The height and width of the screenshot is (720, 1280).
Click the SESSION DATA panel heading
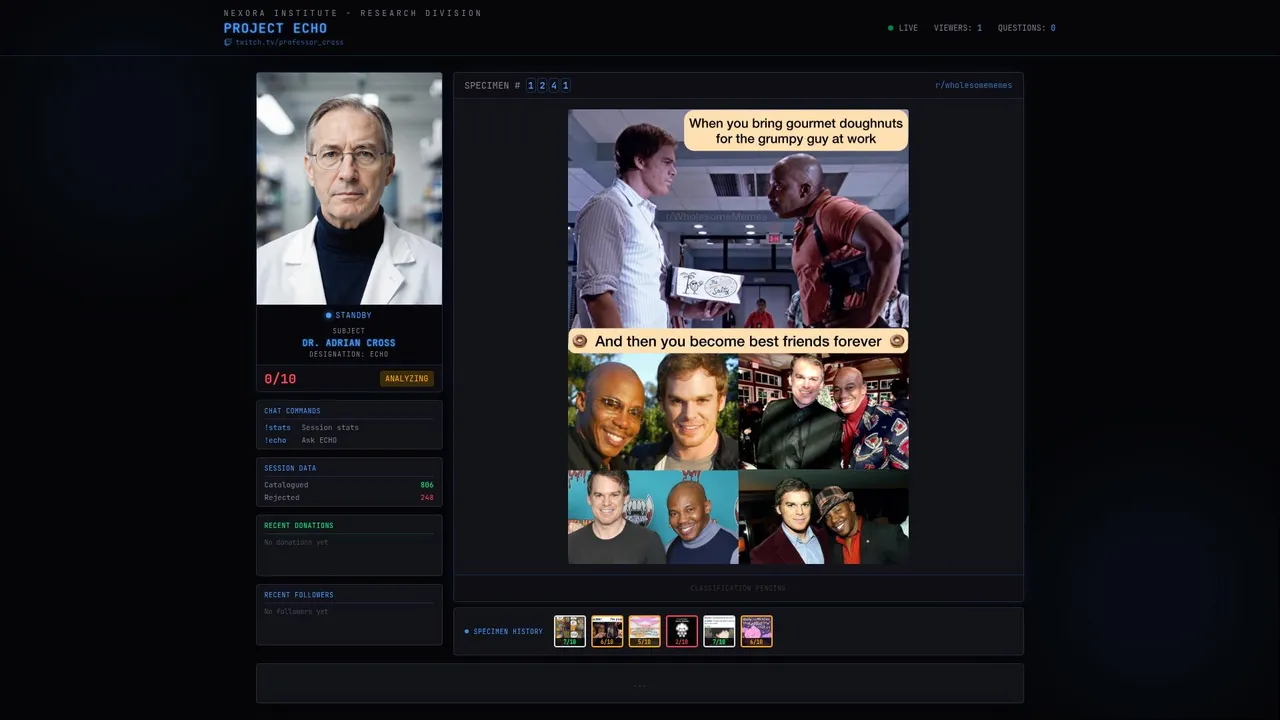point(290,468)
